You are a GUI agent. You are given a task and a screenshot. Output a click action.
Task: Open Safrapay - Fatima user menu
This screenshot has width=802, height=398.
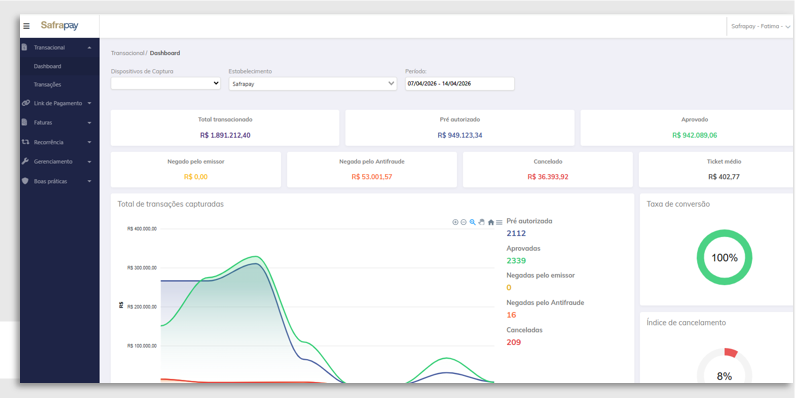pyautogui.click(x=761, y=26)
